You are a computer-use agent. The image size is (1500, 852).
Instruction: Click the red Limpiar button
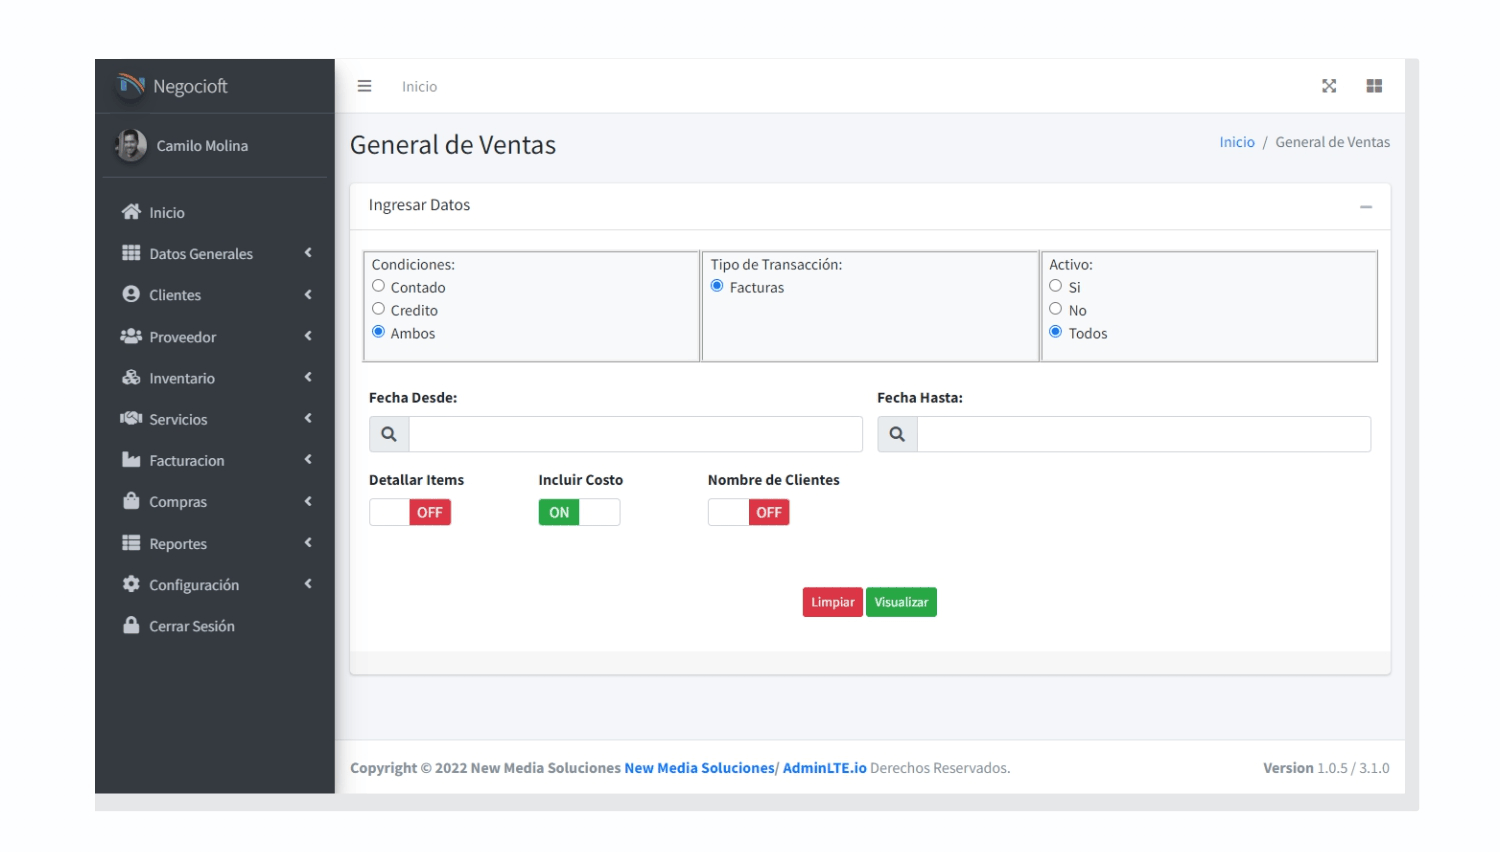[832, 602]
